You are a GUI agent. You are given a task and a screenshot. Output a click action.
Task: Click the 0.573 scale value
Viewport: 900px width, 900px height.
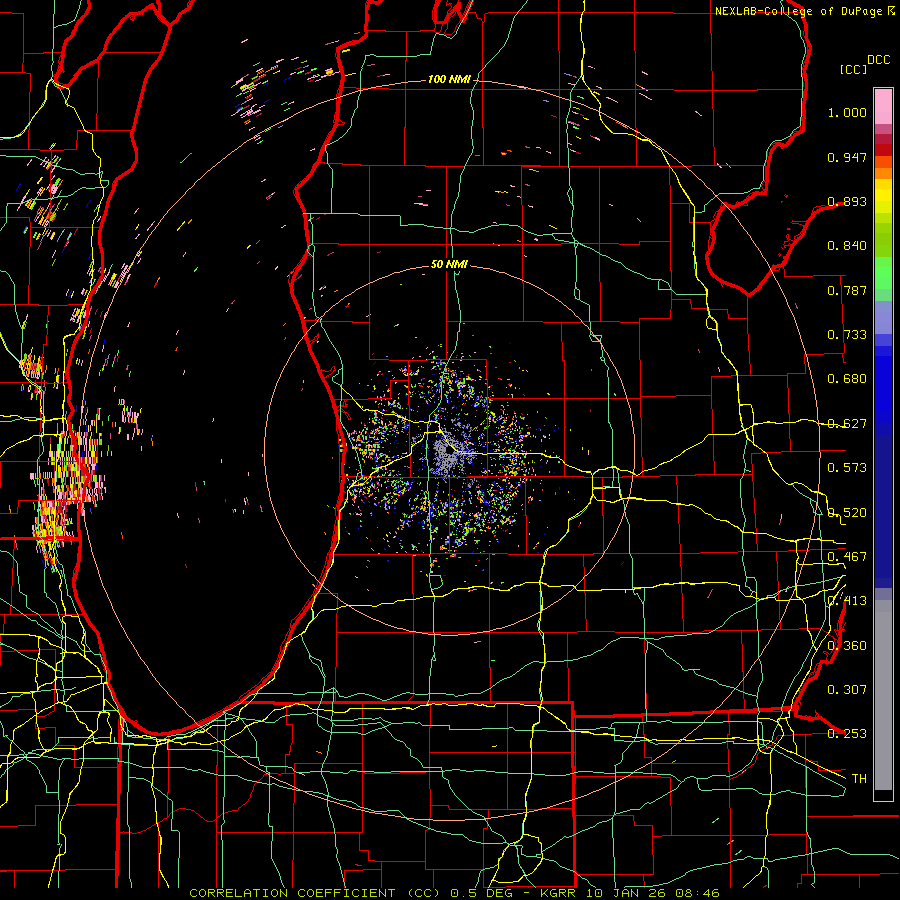click(x=847, y=468)
